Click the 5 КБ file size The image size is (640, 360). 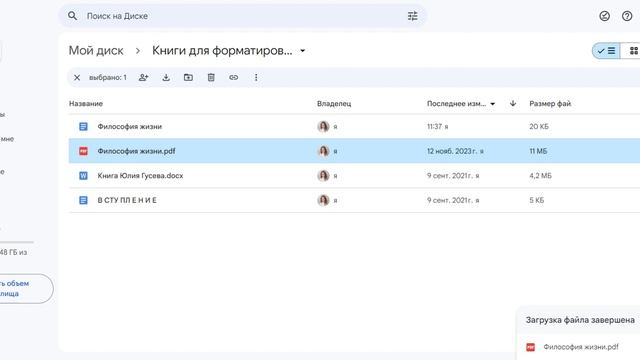[537, 200]
